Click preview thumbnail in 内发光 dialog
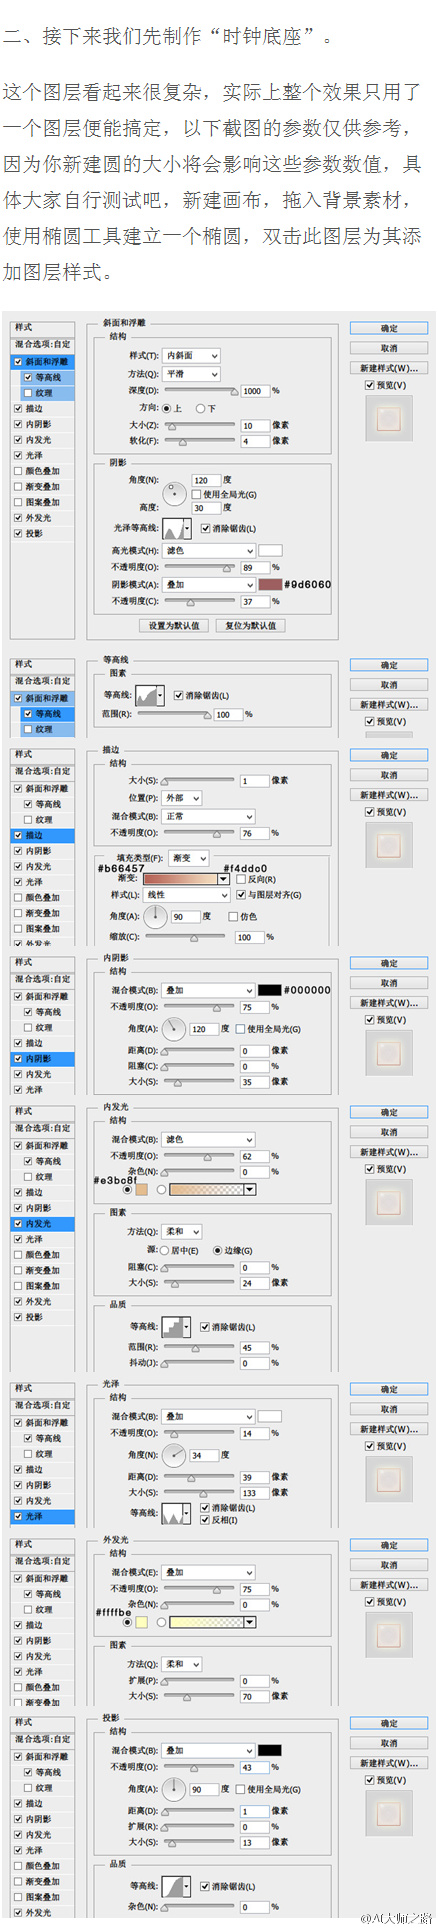 (x=389, y=1204)
